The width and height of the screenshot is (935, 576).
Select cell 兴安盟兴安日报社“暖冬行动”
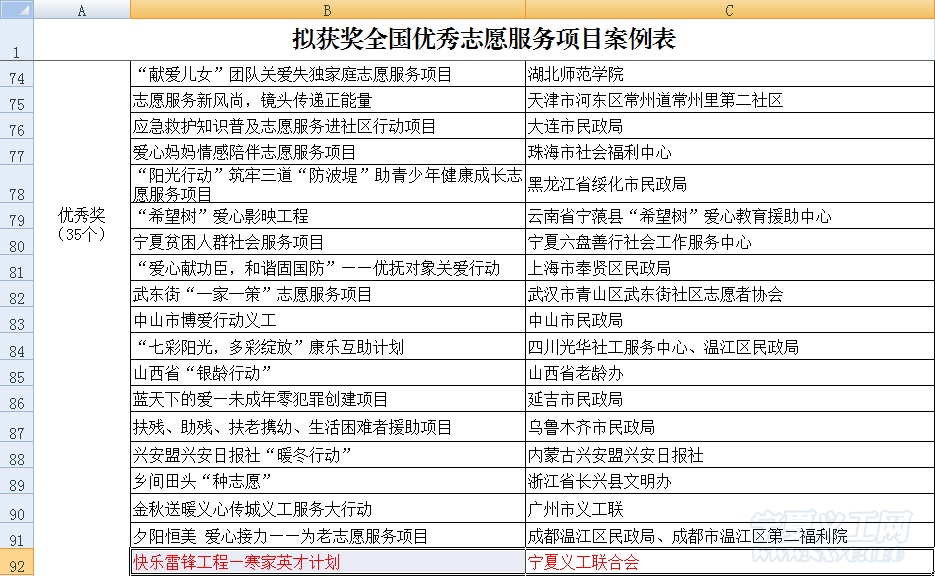[327, 455]
